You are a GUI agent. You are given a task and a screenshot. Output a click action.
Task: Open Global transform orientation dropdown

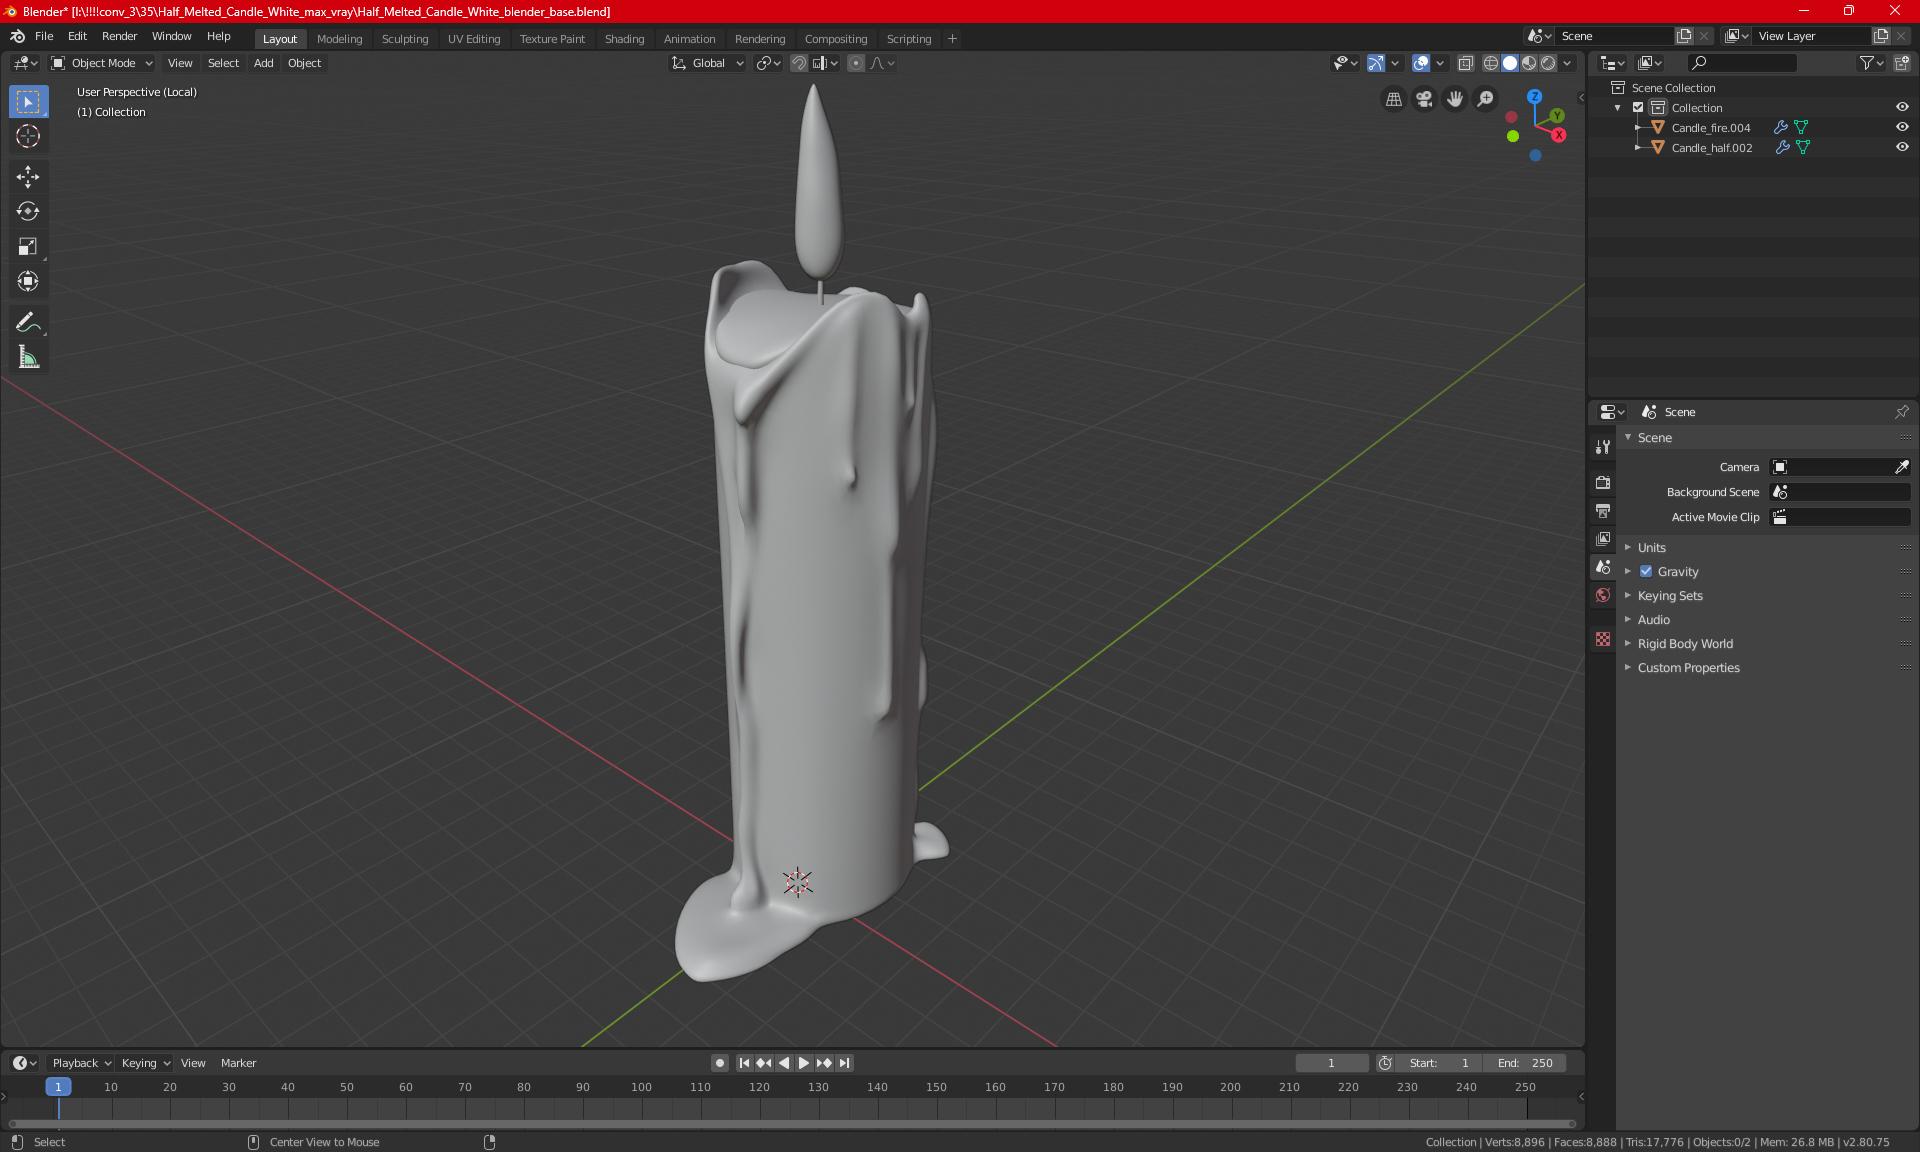[708, 63]
